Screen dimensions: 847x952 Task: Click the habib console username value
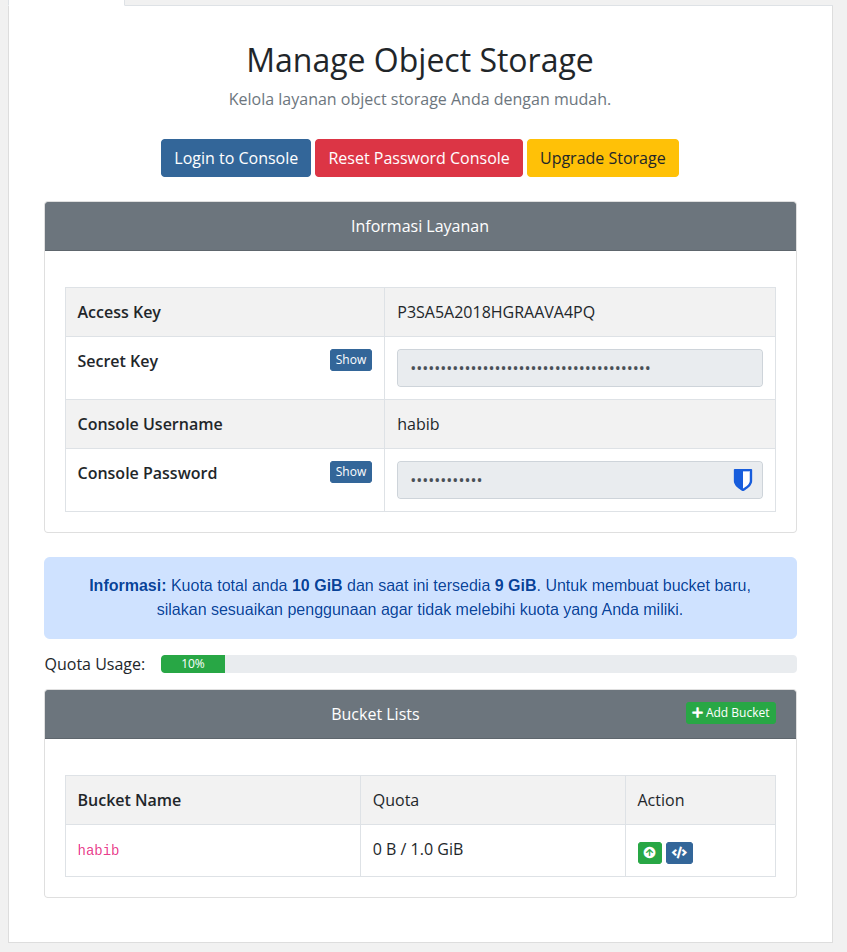418,424
